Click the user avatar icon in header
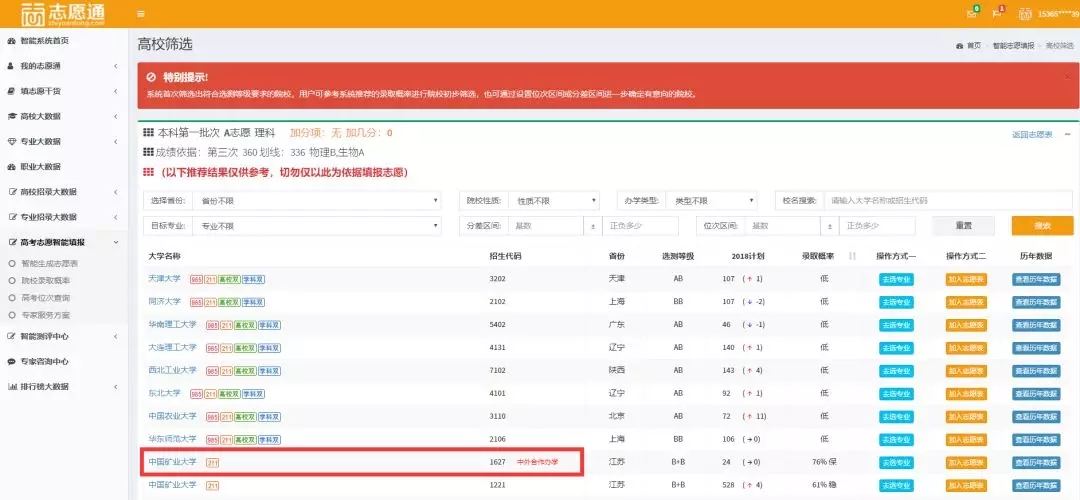Image resolution: width=1080 pixels, height=500 pixels. [x=1025, y=13]
